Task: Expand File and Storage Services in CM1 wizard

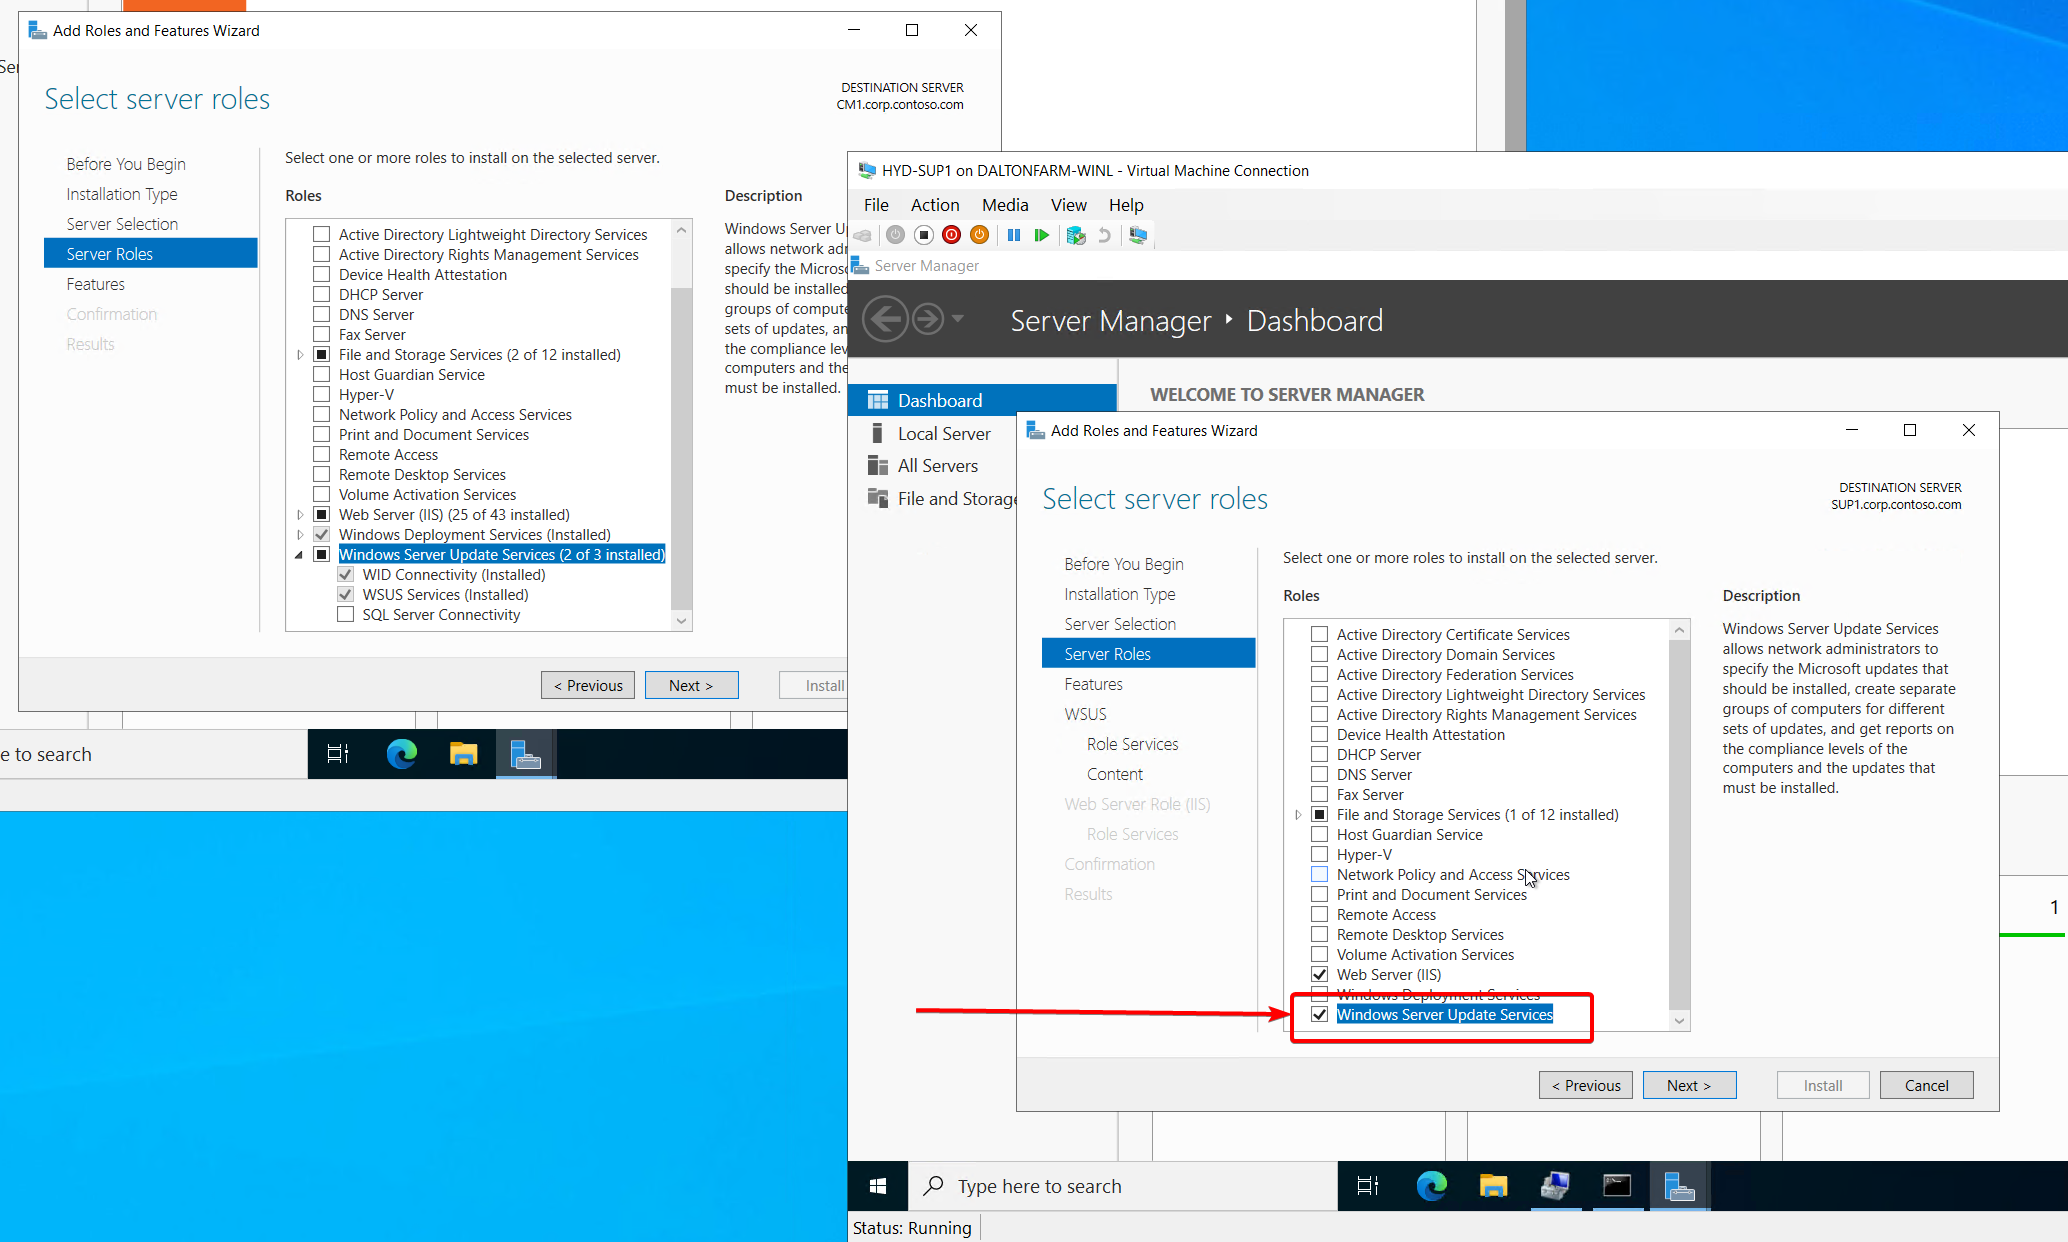Action: point(300,355)
